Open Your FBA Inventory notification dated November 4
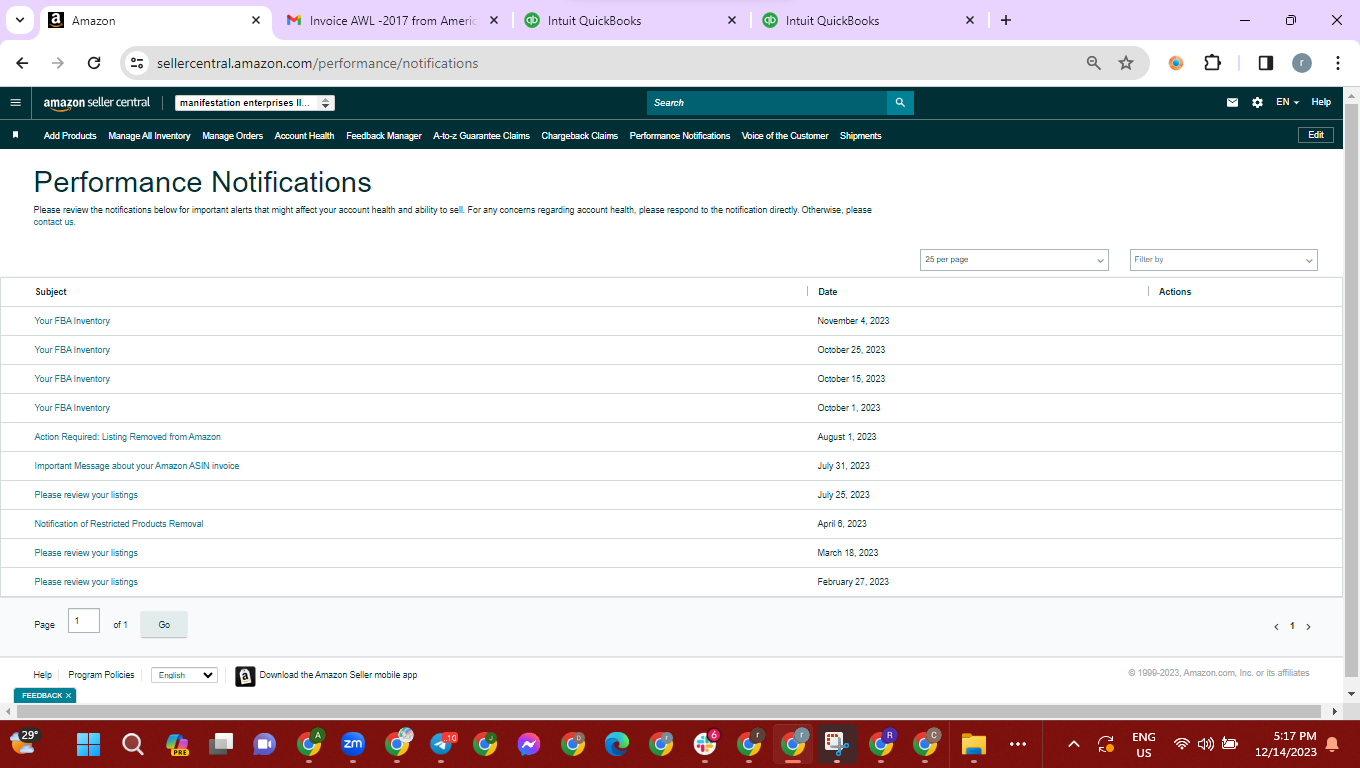This screenshot has width=1360, height=768. click(x=72, y=321)
